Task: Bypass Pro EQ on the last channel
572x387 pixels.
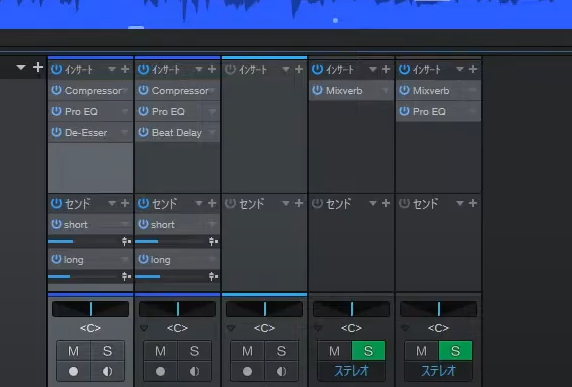Action: coord(404,111)
